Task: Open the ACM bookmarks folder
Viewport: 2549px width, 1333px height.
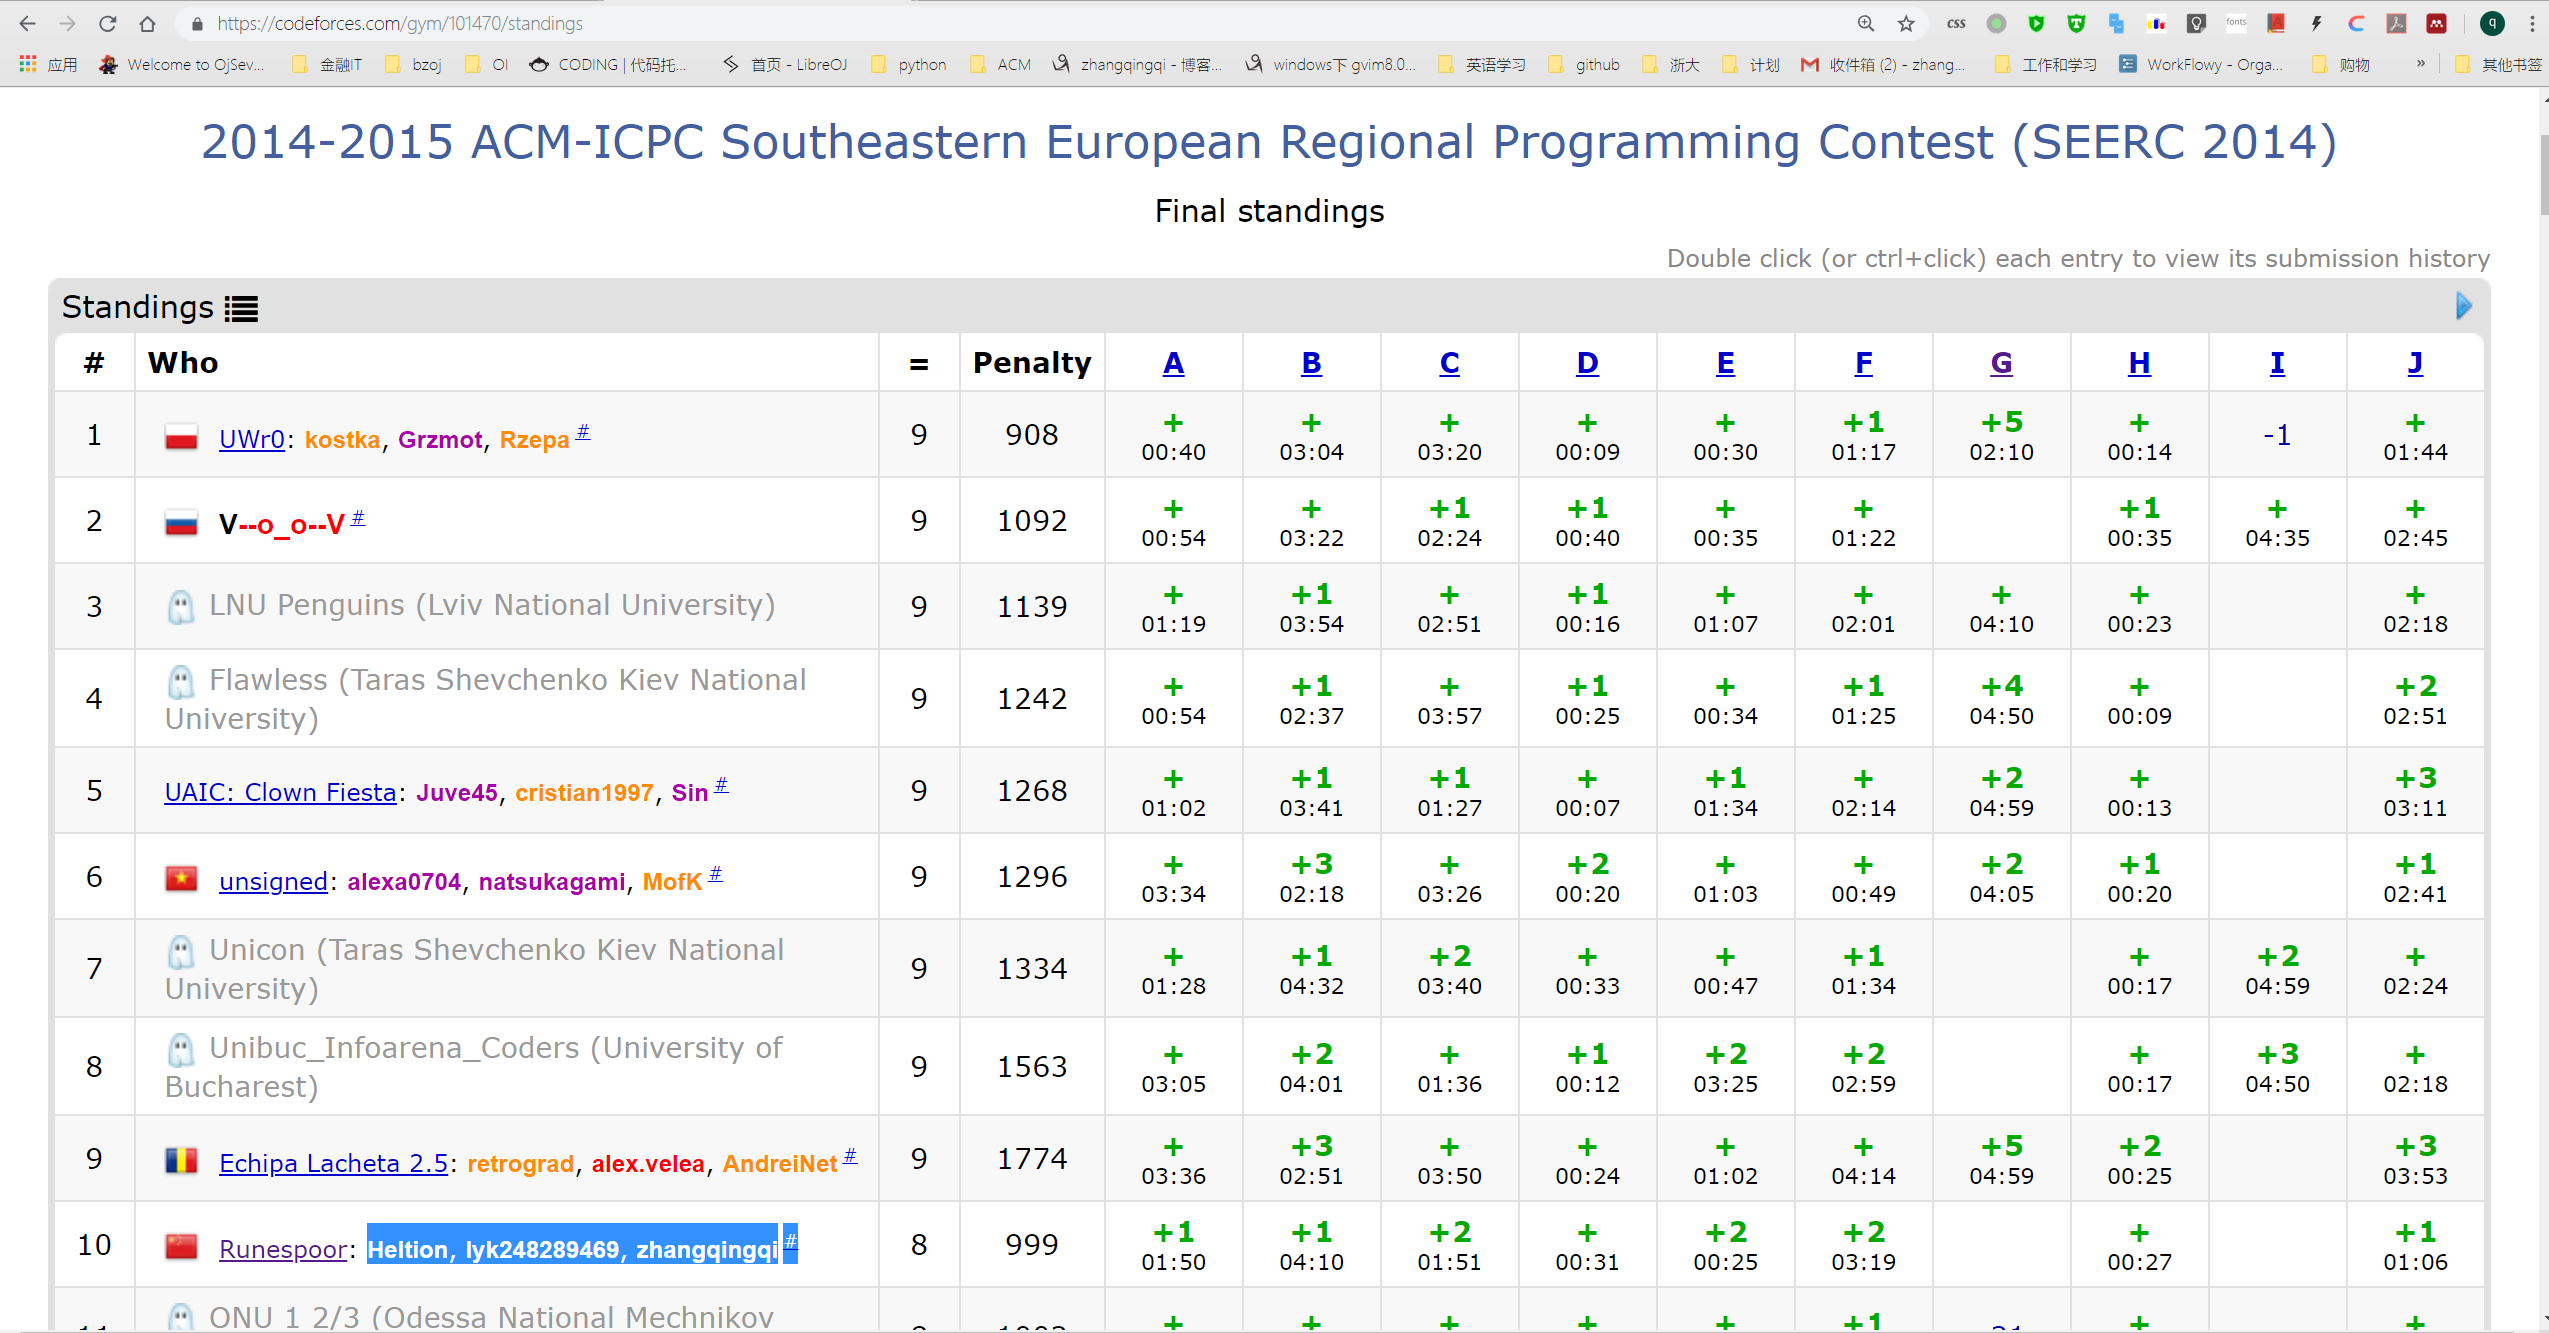Action: 1001,64
